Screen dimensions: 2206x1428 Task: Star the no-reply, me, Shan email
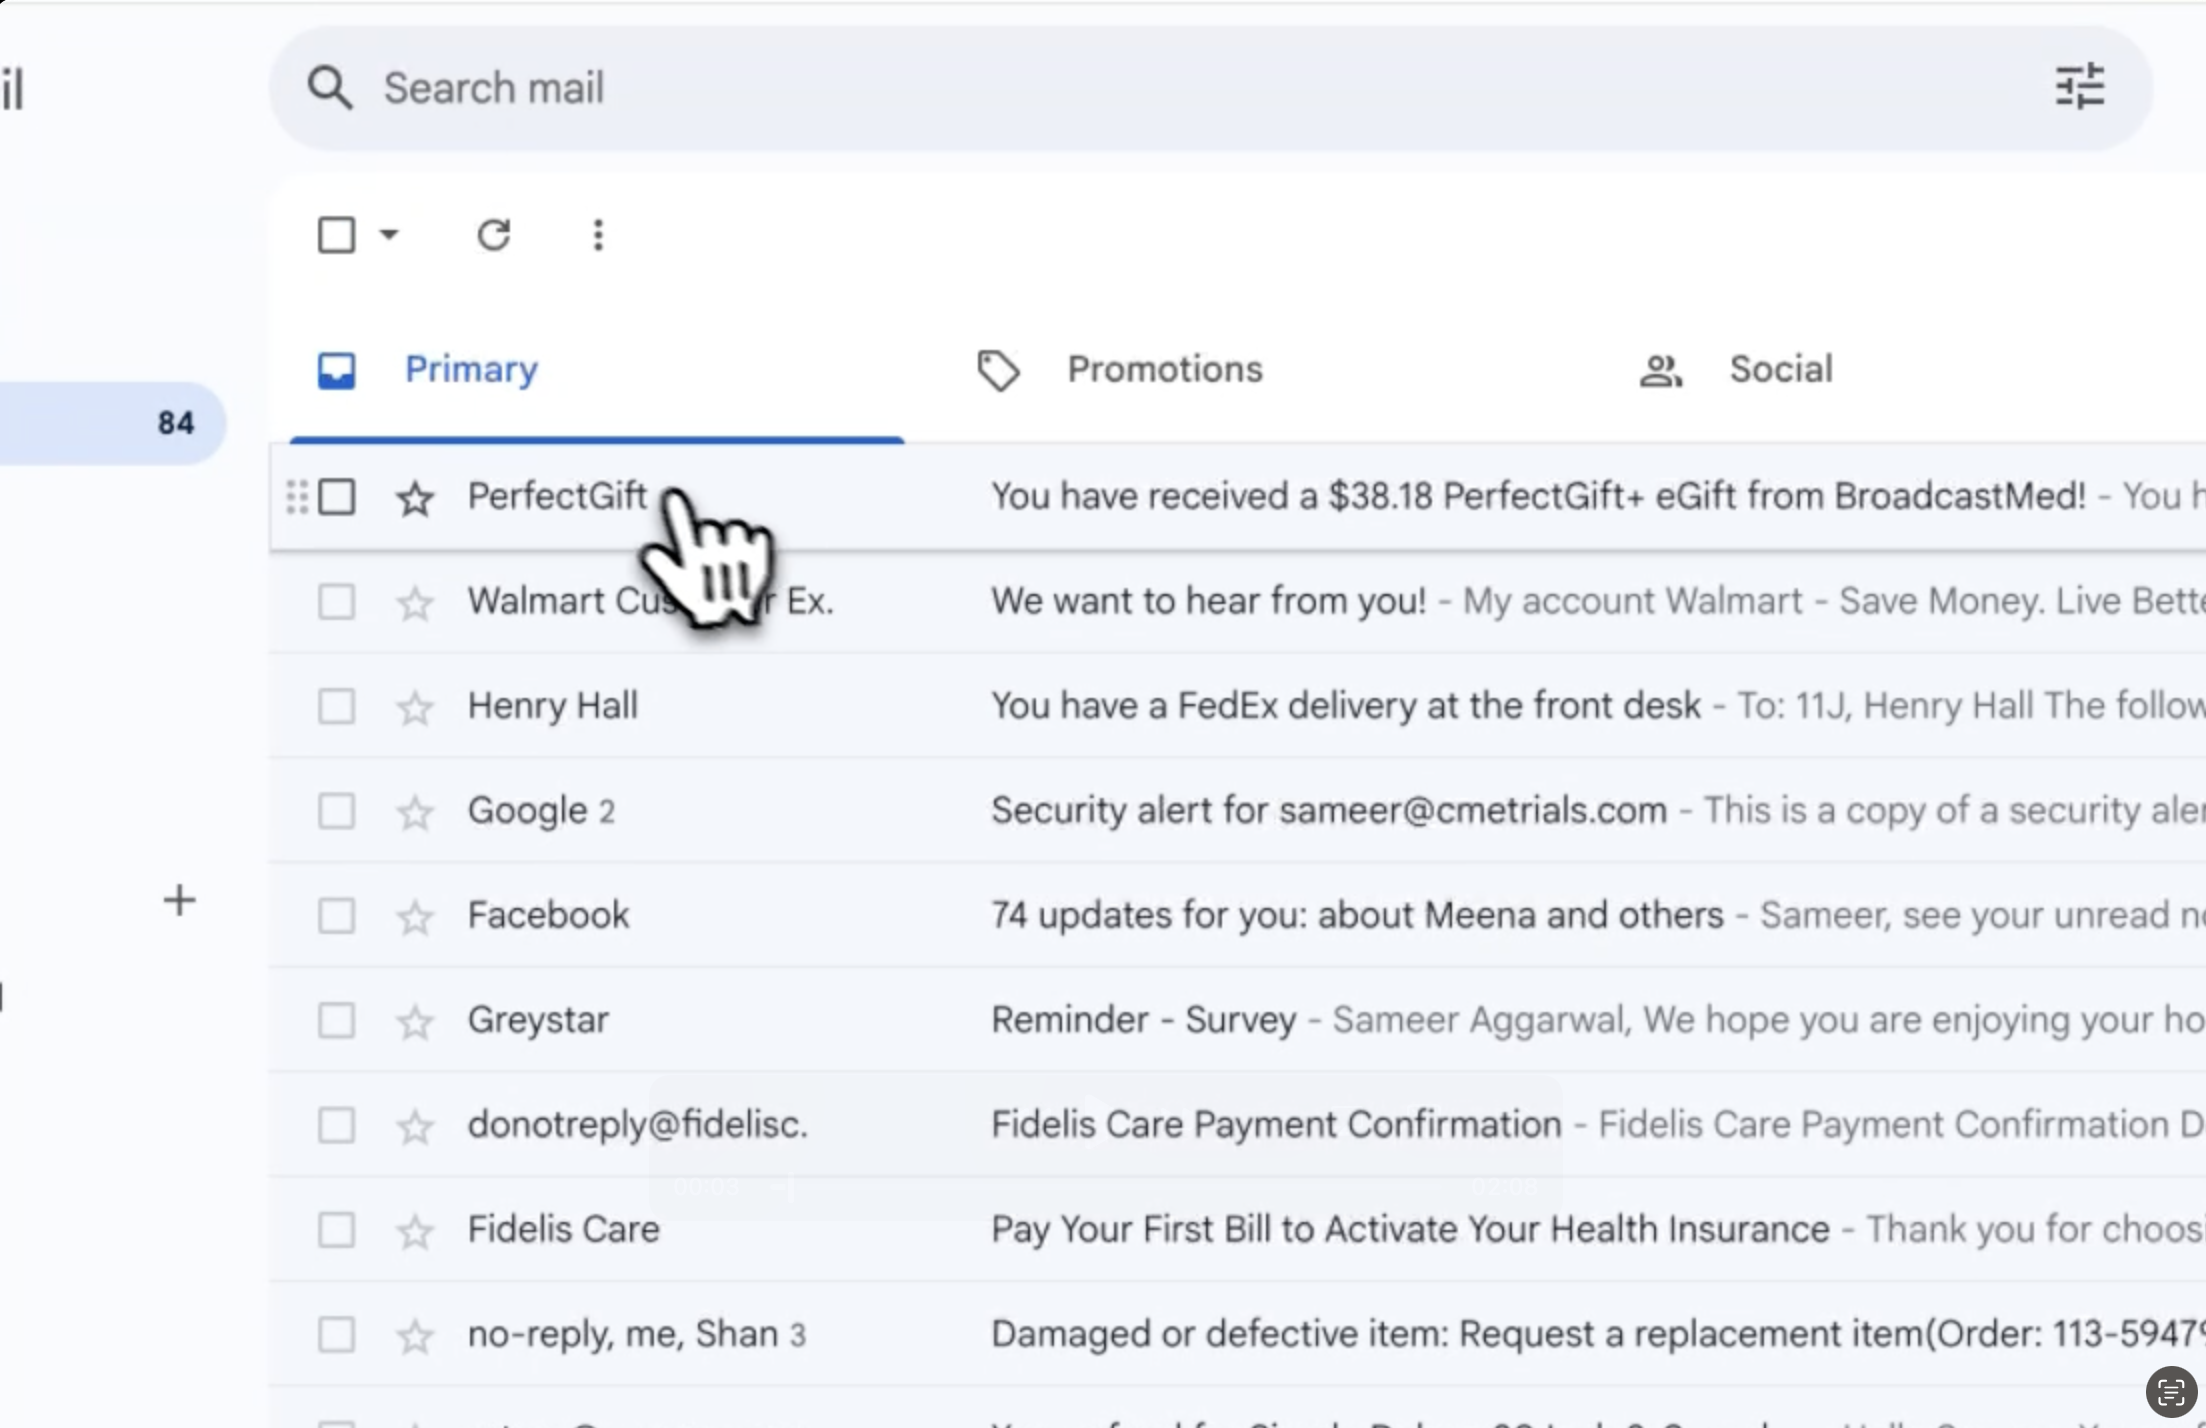coord(415,1335)
